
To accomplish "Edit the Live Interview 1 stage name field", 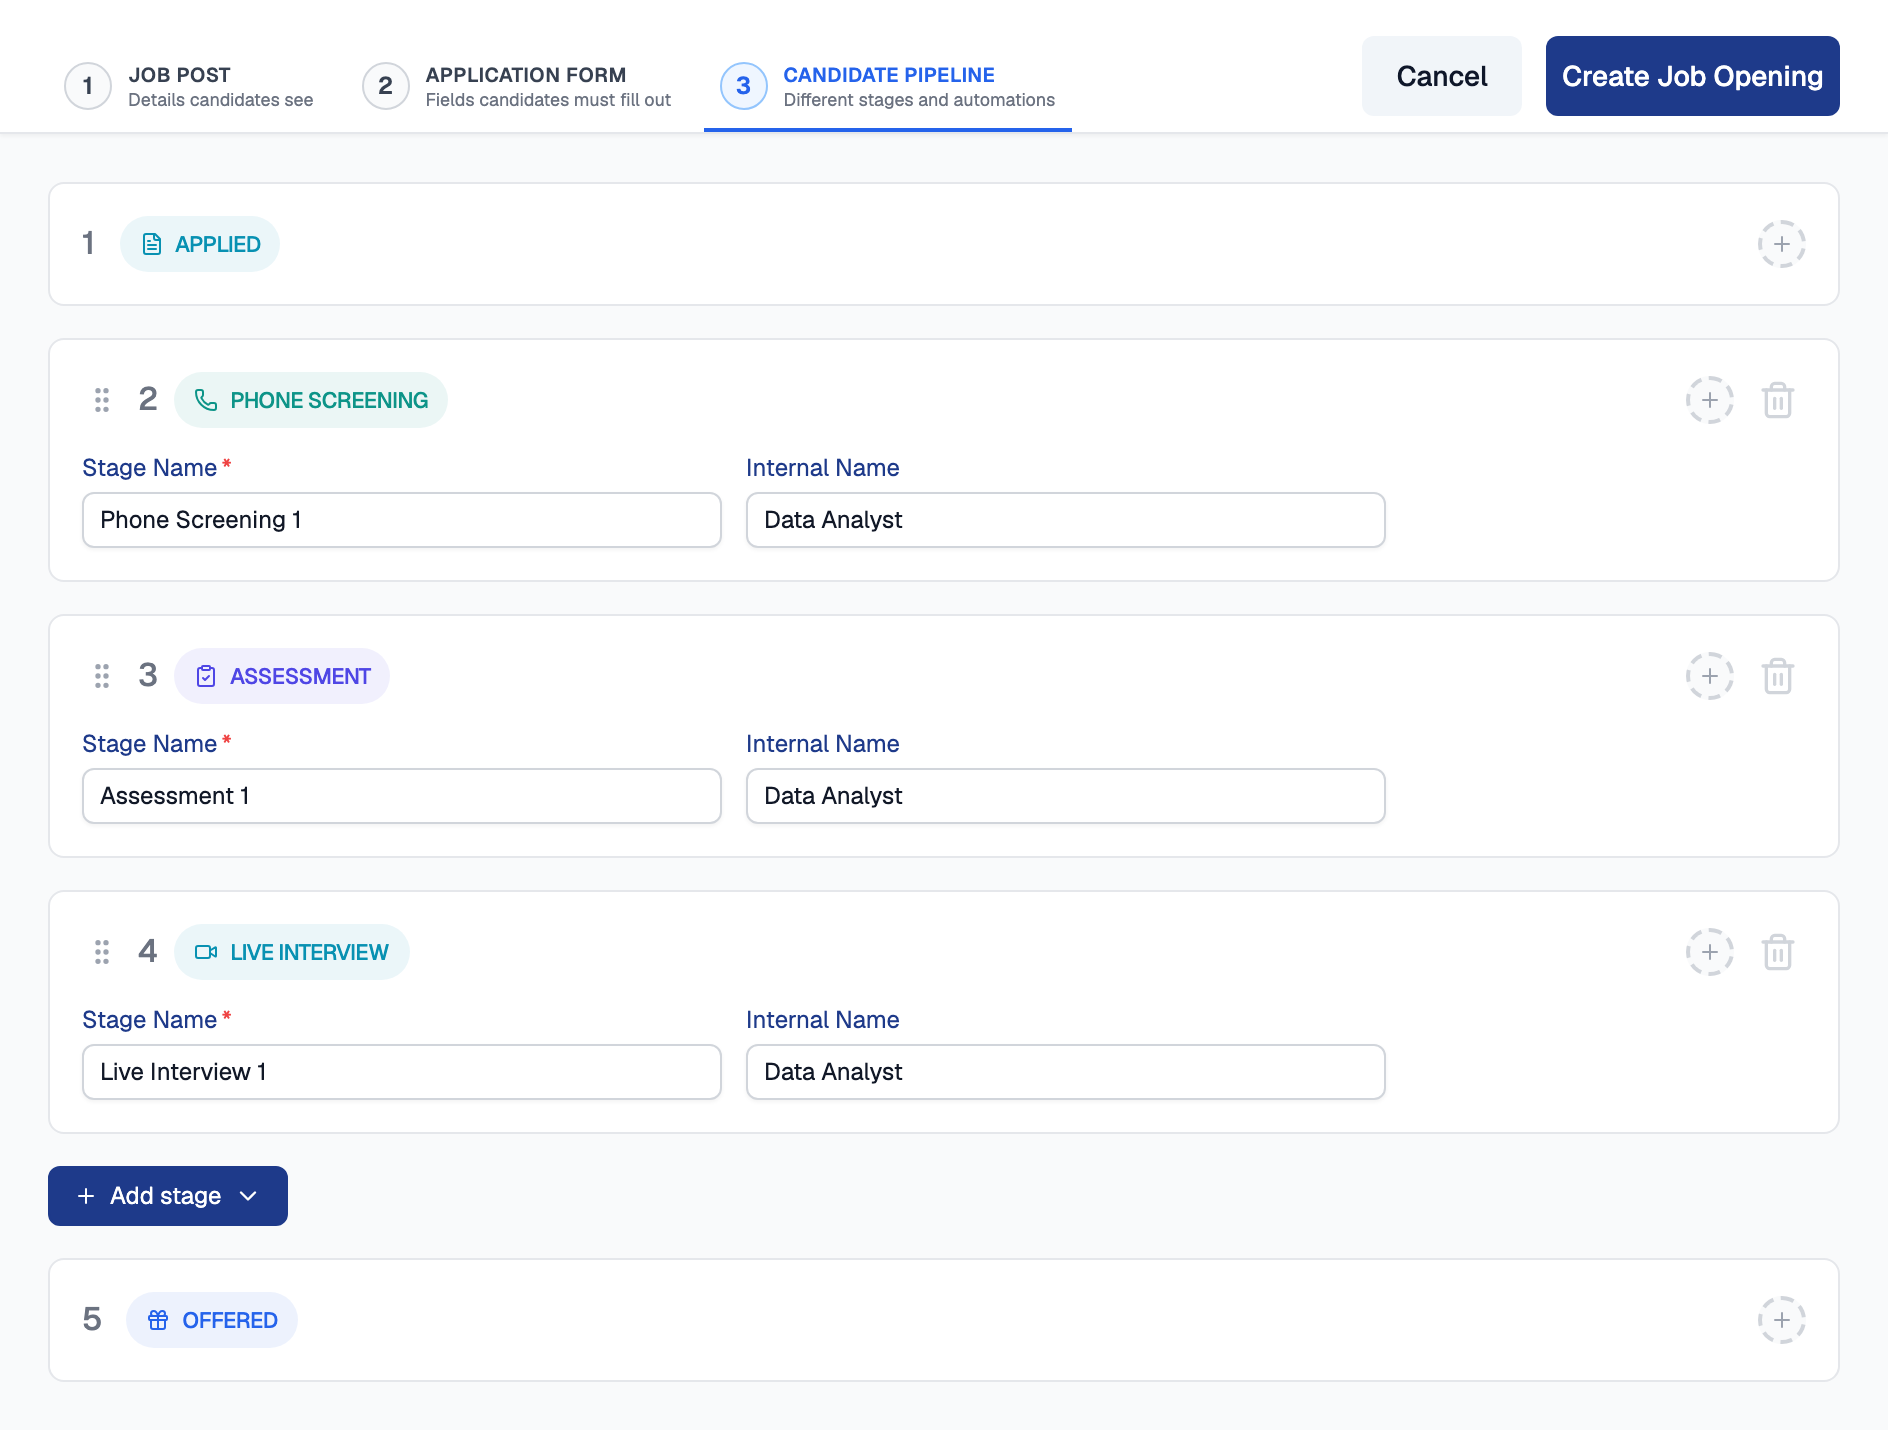I will click(x=401, y=1072).
